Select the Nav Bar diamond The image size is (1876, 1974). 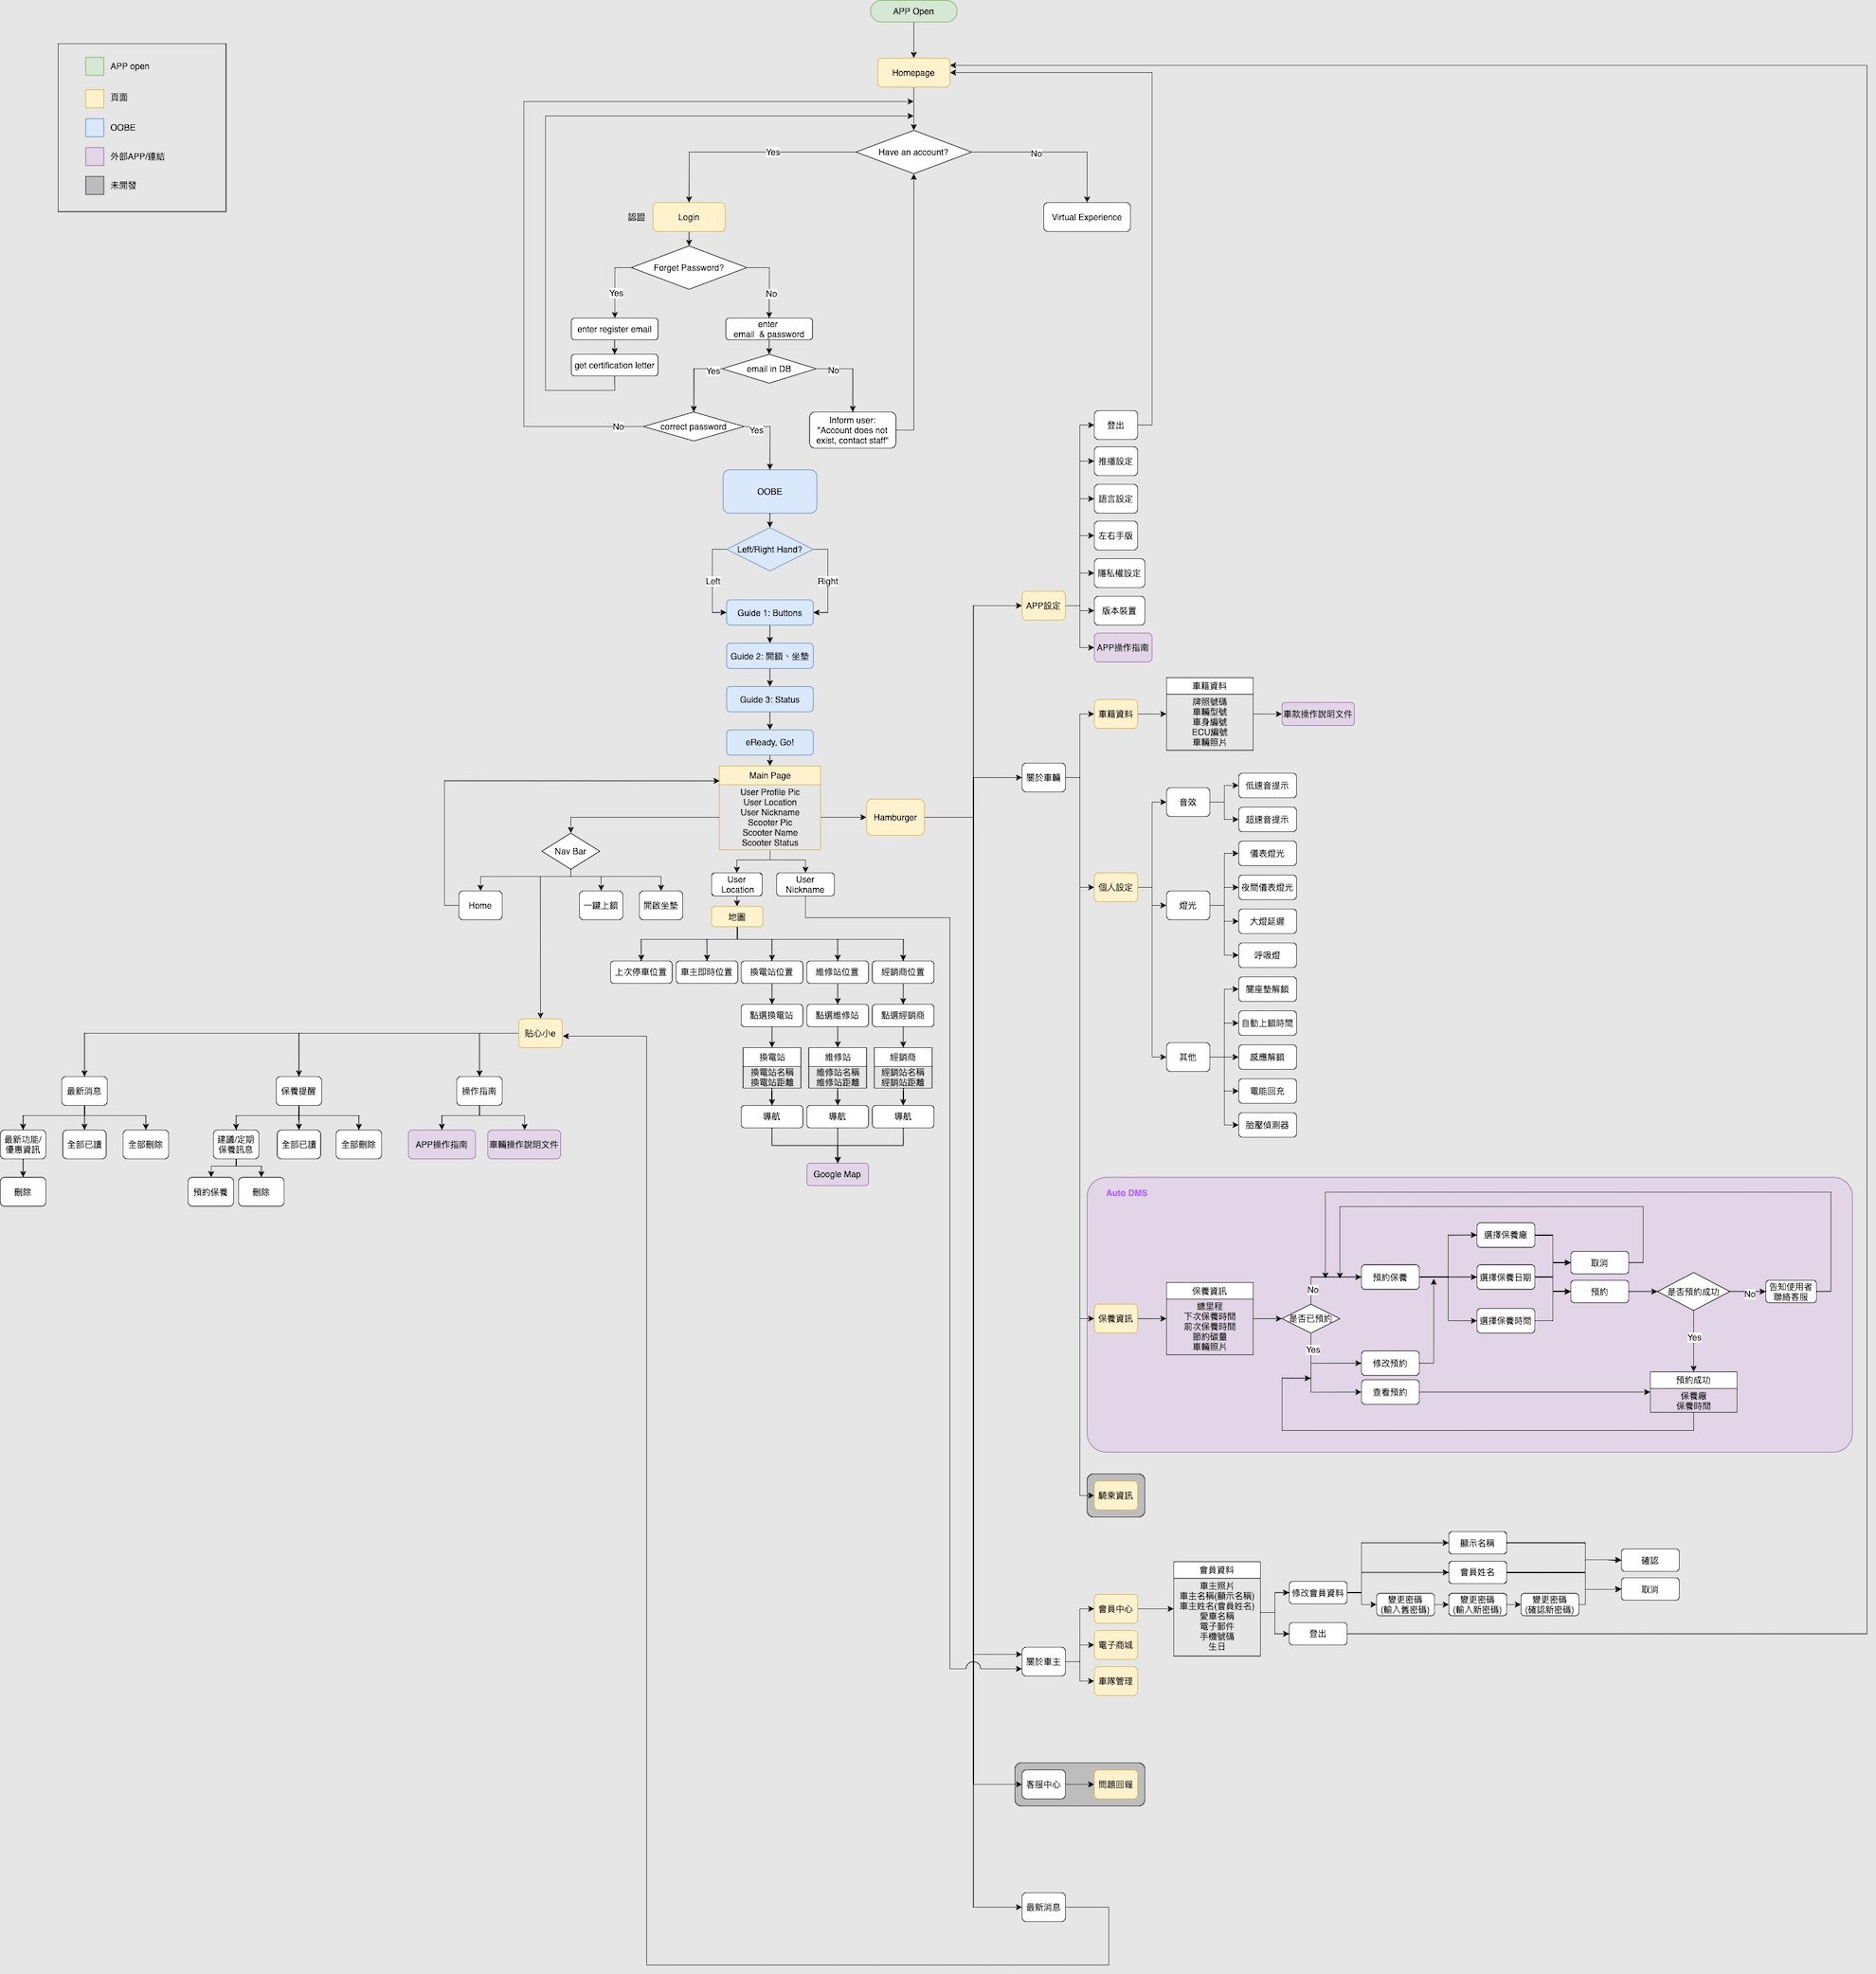click(570, 852)
